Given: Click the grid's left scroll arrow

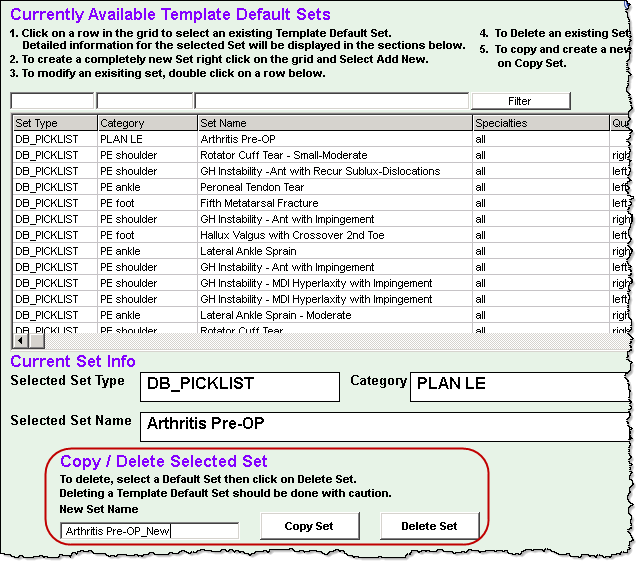Looking at the screenshot, I should 20,340.
